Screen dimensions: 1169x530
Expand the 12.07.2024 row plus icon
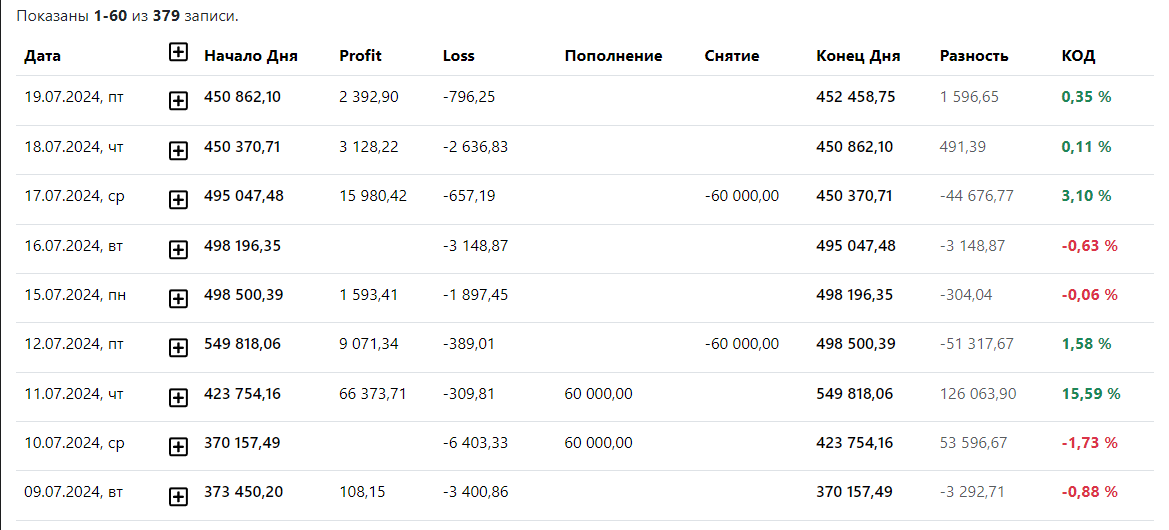(x=178, y=348)
